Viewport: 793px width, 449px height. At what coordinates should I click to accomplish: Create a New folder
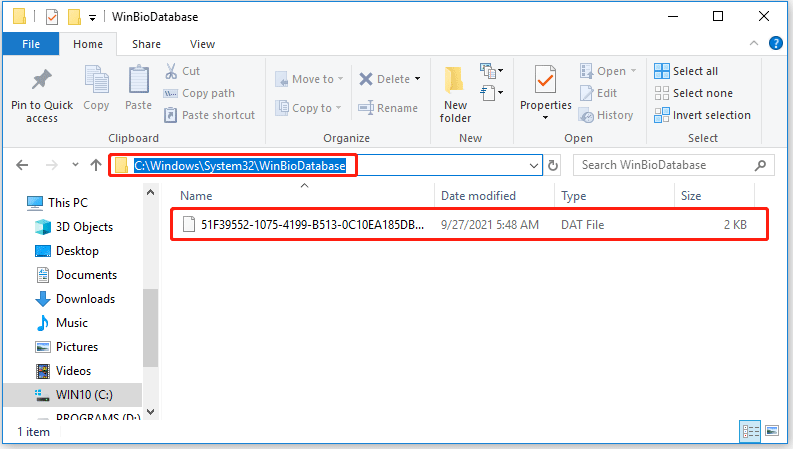[455, 95]
